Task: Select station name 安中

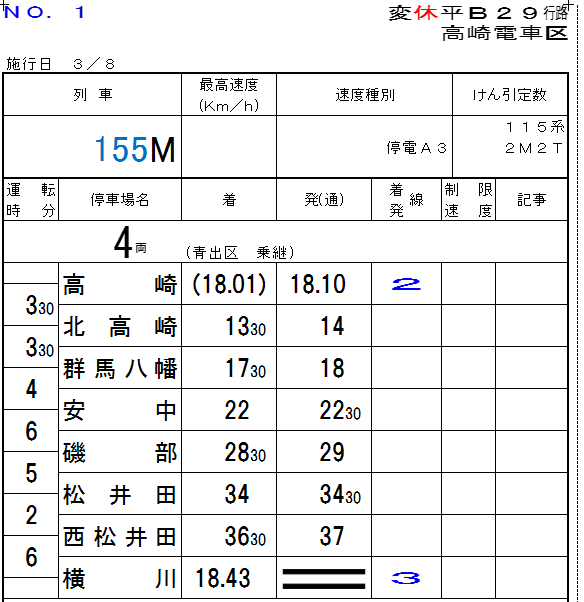Action: pos(120,410)
